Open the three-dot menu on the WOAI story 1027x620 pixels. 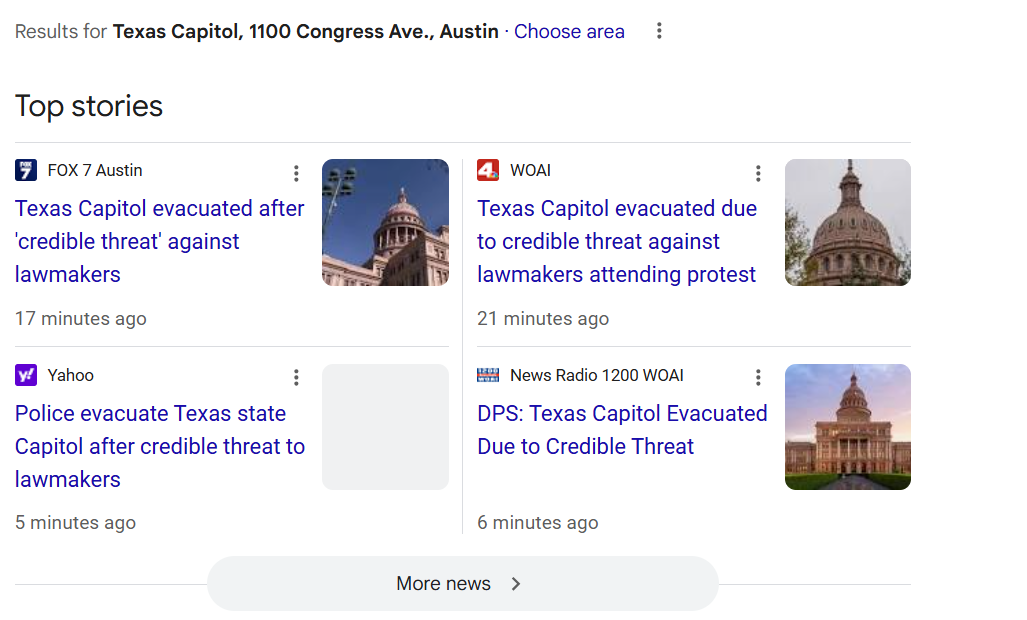click(x=758, y=173)
